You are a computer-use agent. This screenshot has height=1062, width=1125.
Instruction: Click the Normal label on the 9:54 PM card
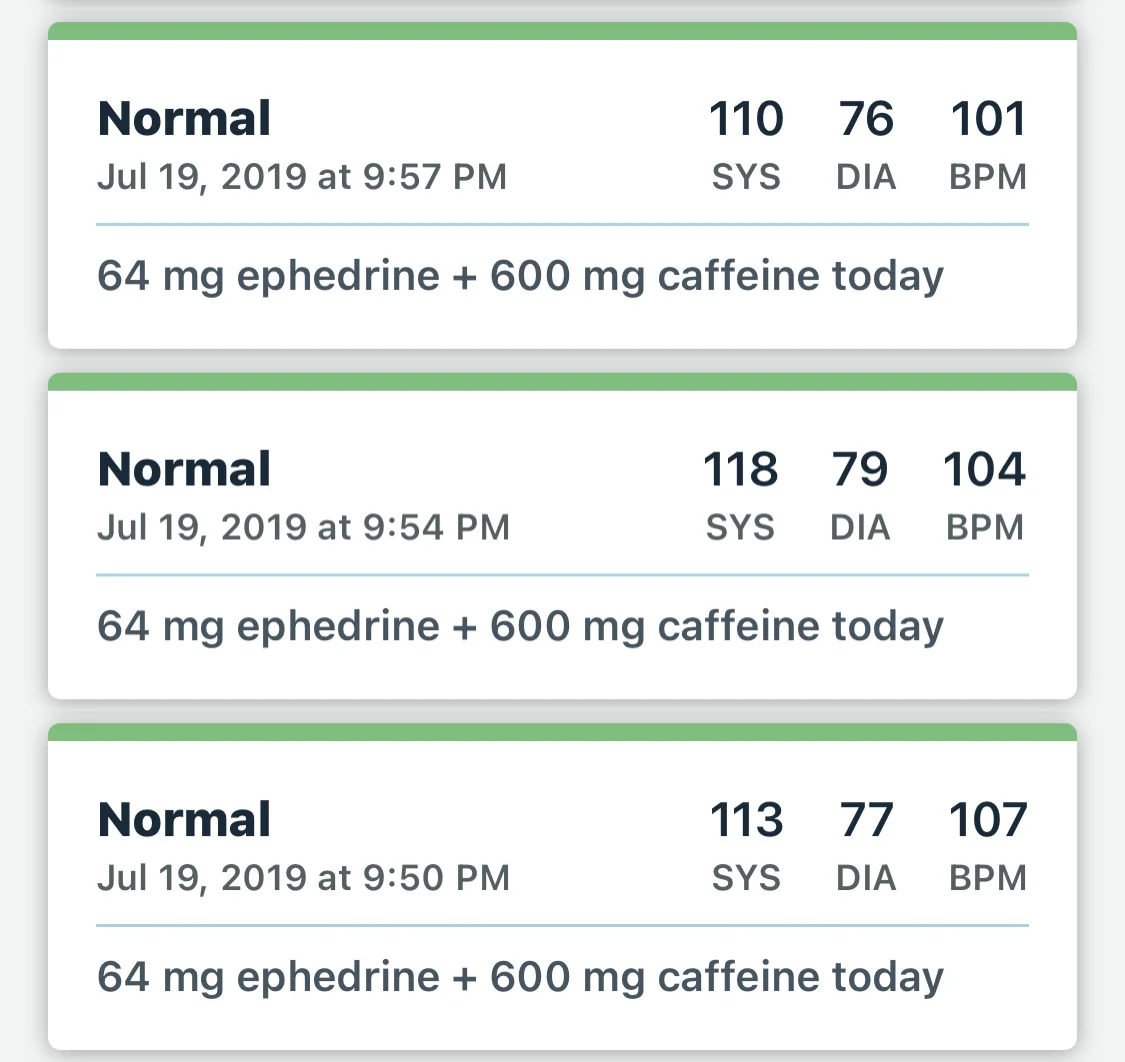coord(184,469)
